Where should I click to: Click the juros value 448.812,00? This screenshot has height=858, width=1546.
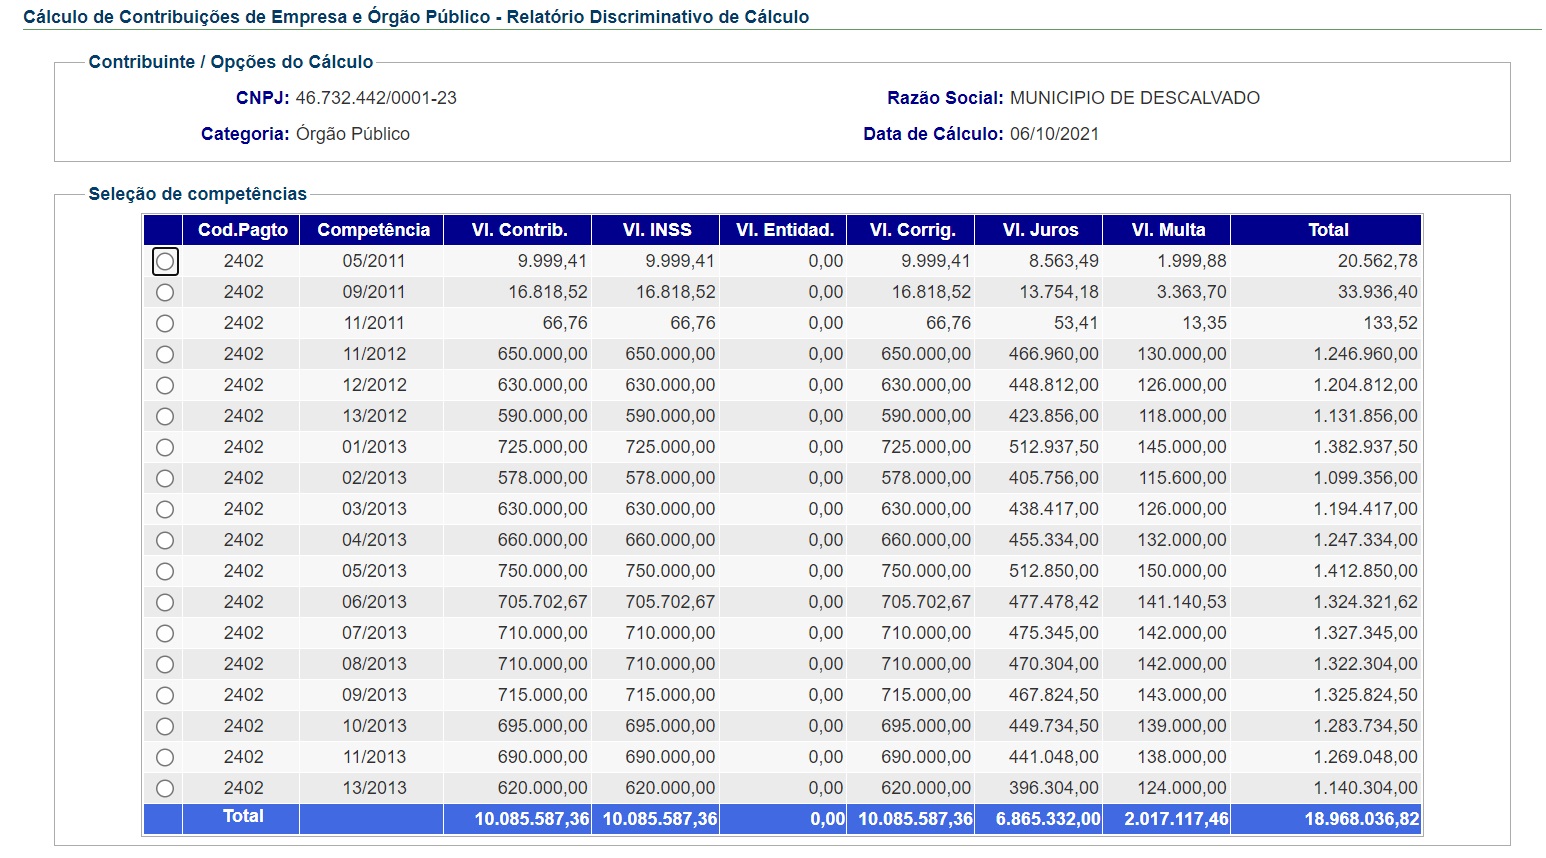click(x=1053, y=385)
